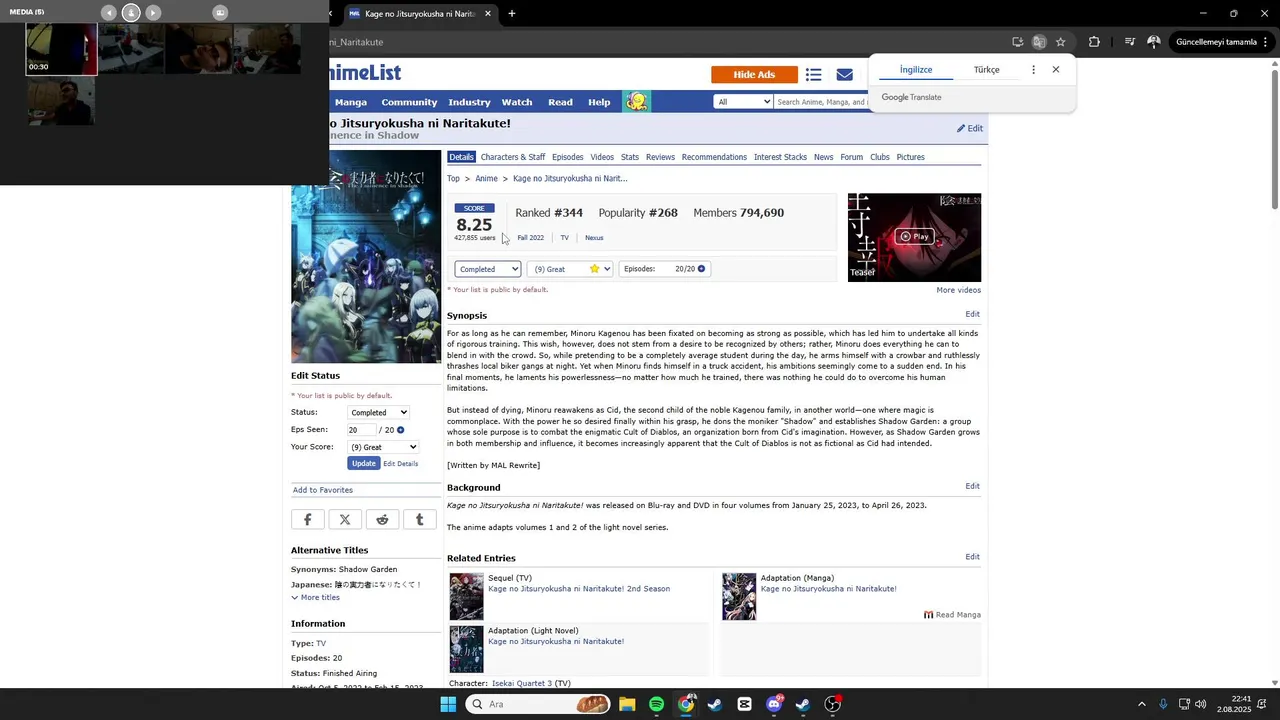
Task: Click the Google Translate address bar icon
Action: 1039,42
